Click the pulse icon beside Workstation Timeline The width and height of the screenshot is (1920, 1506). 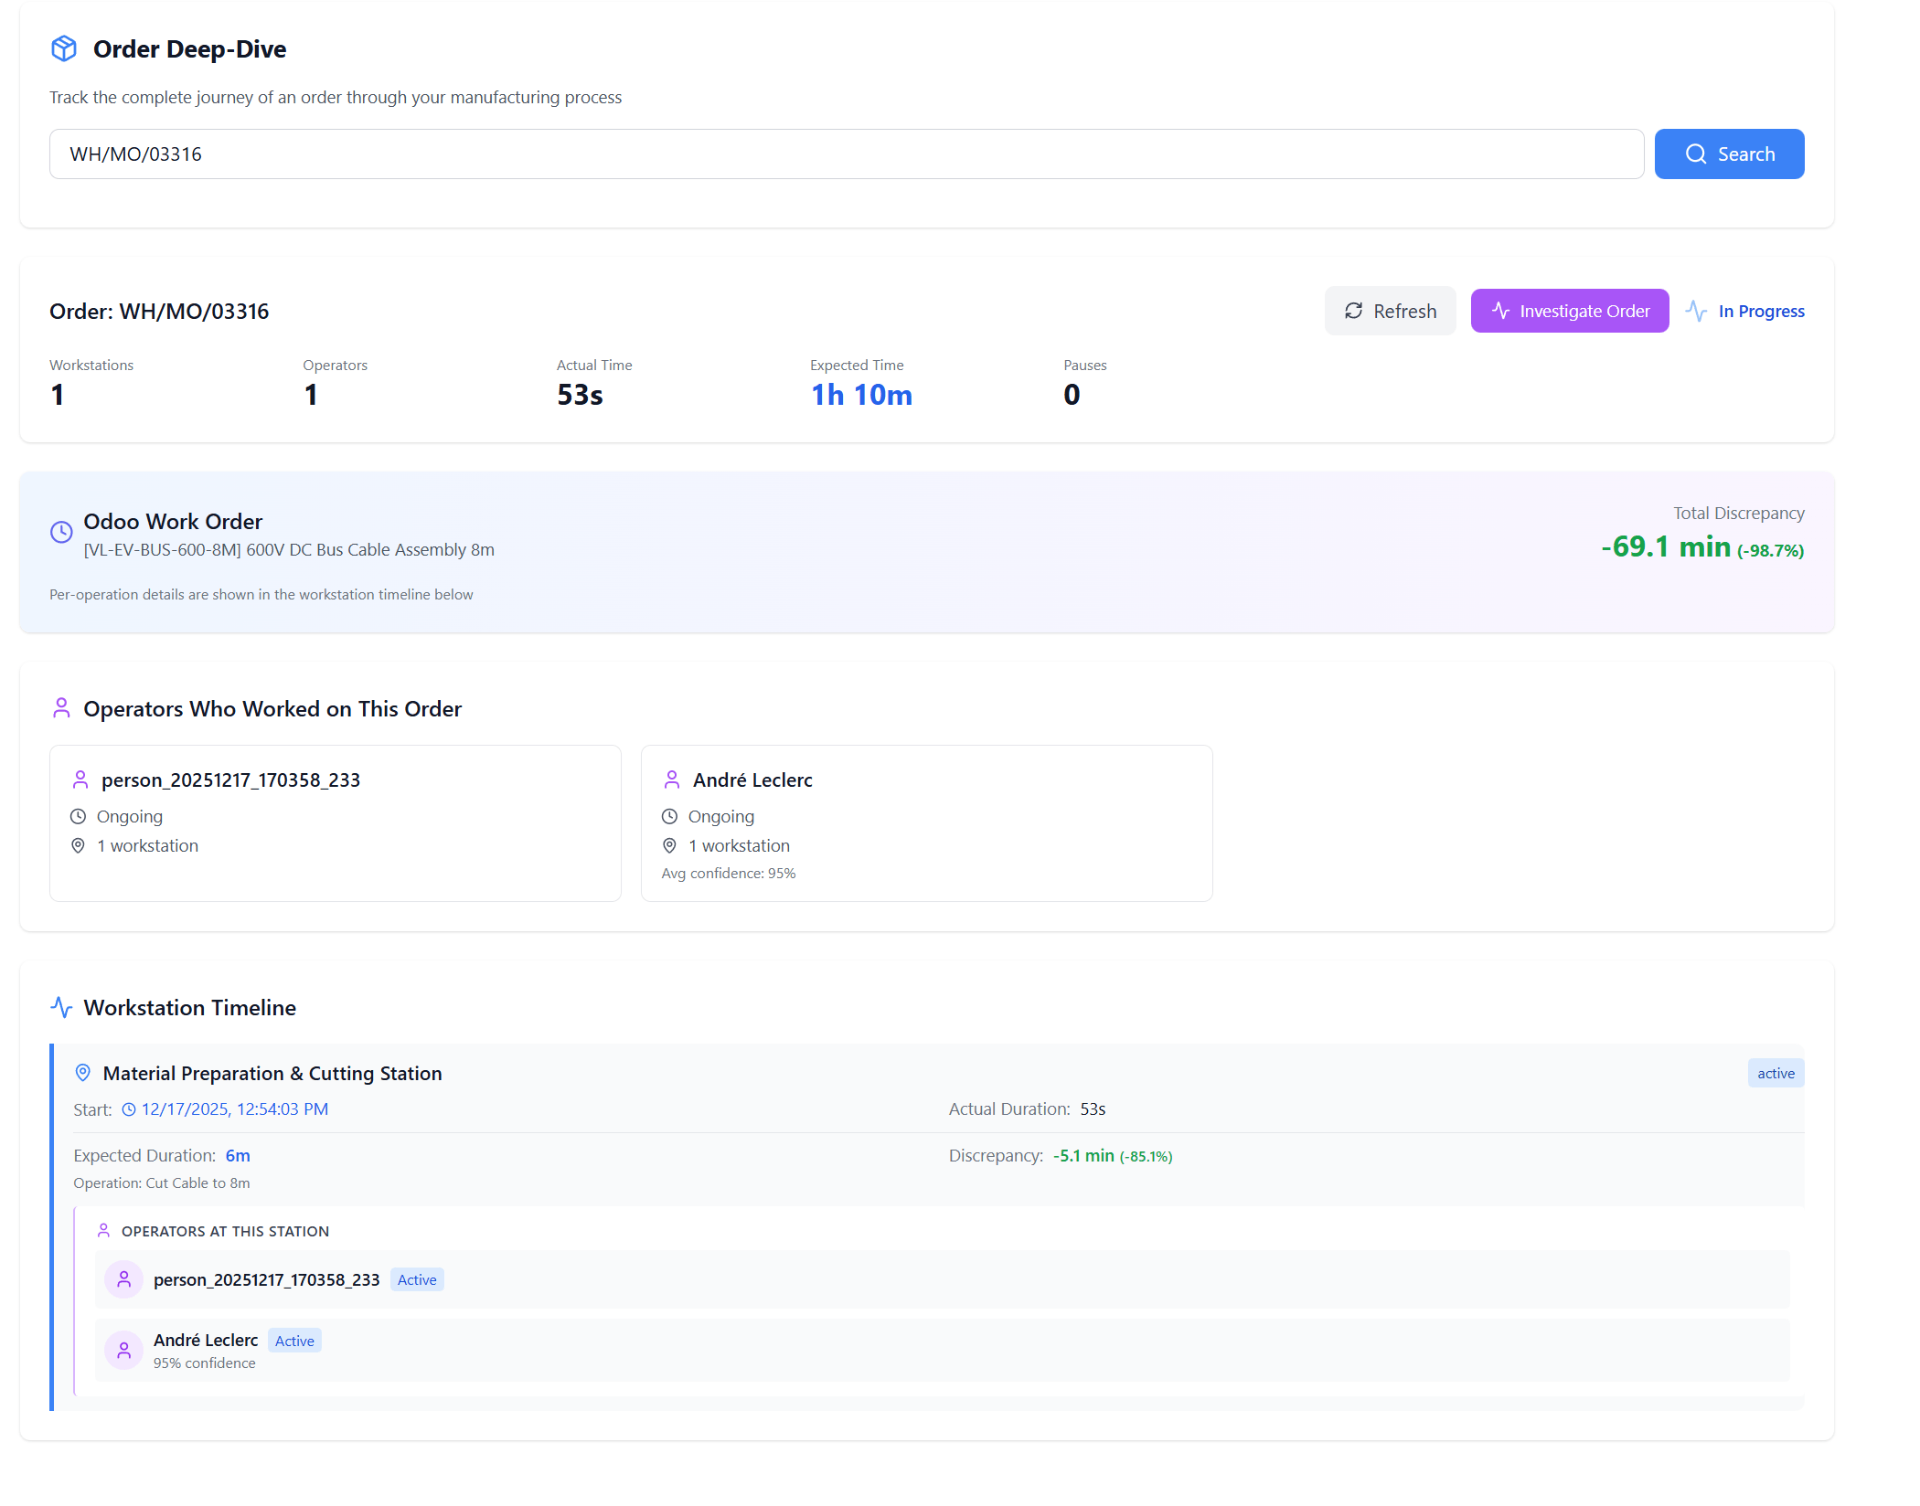[x=61, y=1007]
